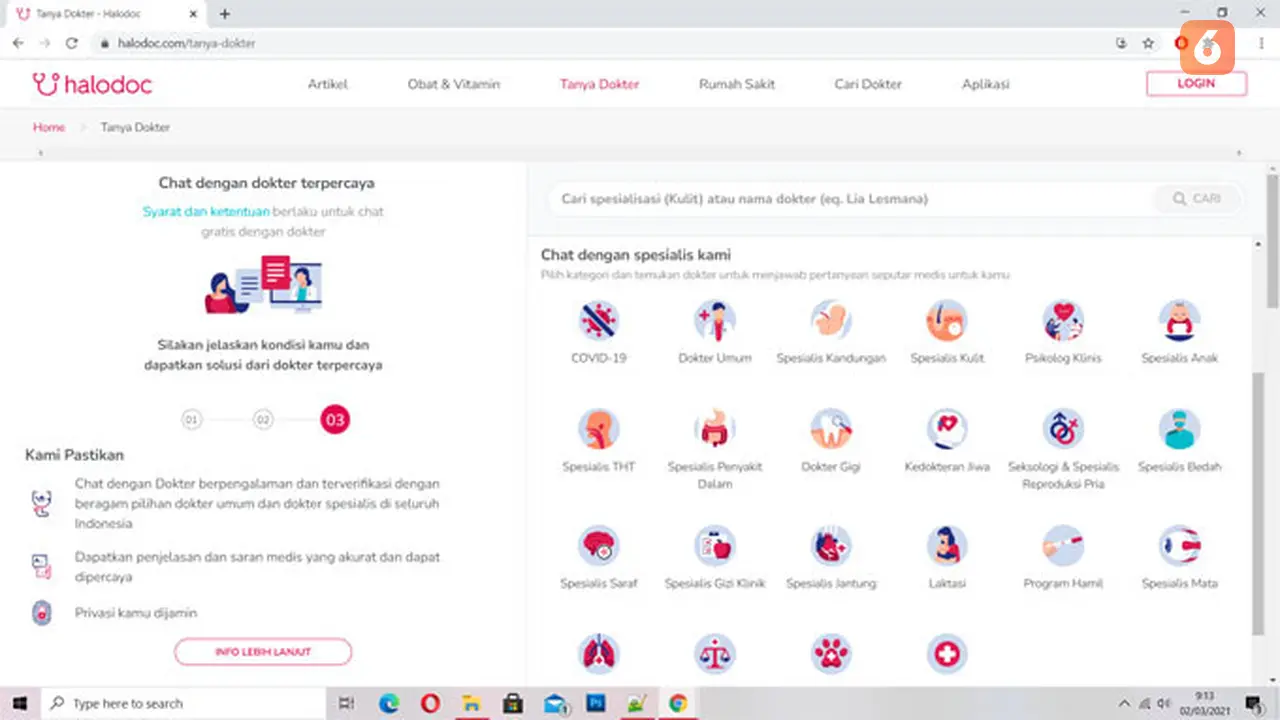Bookmark this page with the star icon
Viewport: 1280px width, 720px height.
(1148, 43)
